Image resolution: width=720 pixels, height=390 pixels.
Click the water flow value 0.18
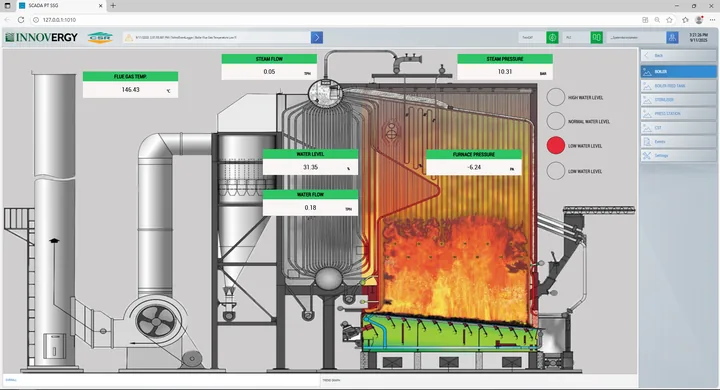(310, 208)
